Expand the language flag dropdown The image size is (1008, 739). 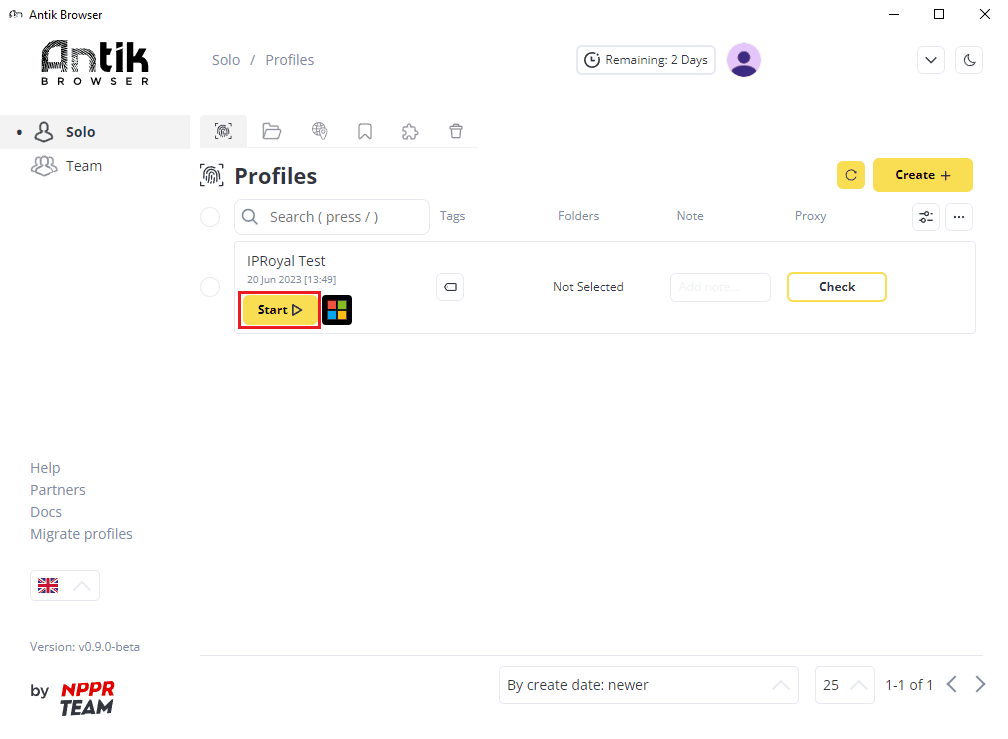(65, 585)
